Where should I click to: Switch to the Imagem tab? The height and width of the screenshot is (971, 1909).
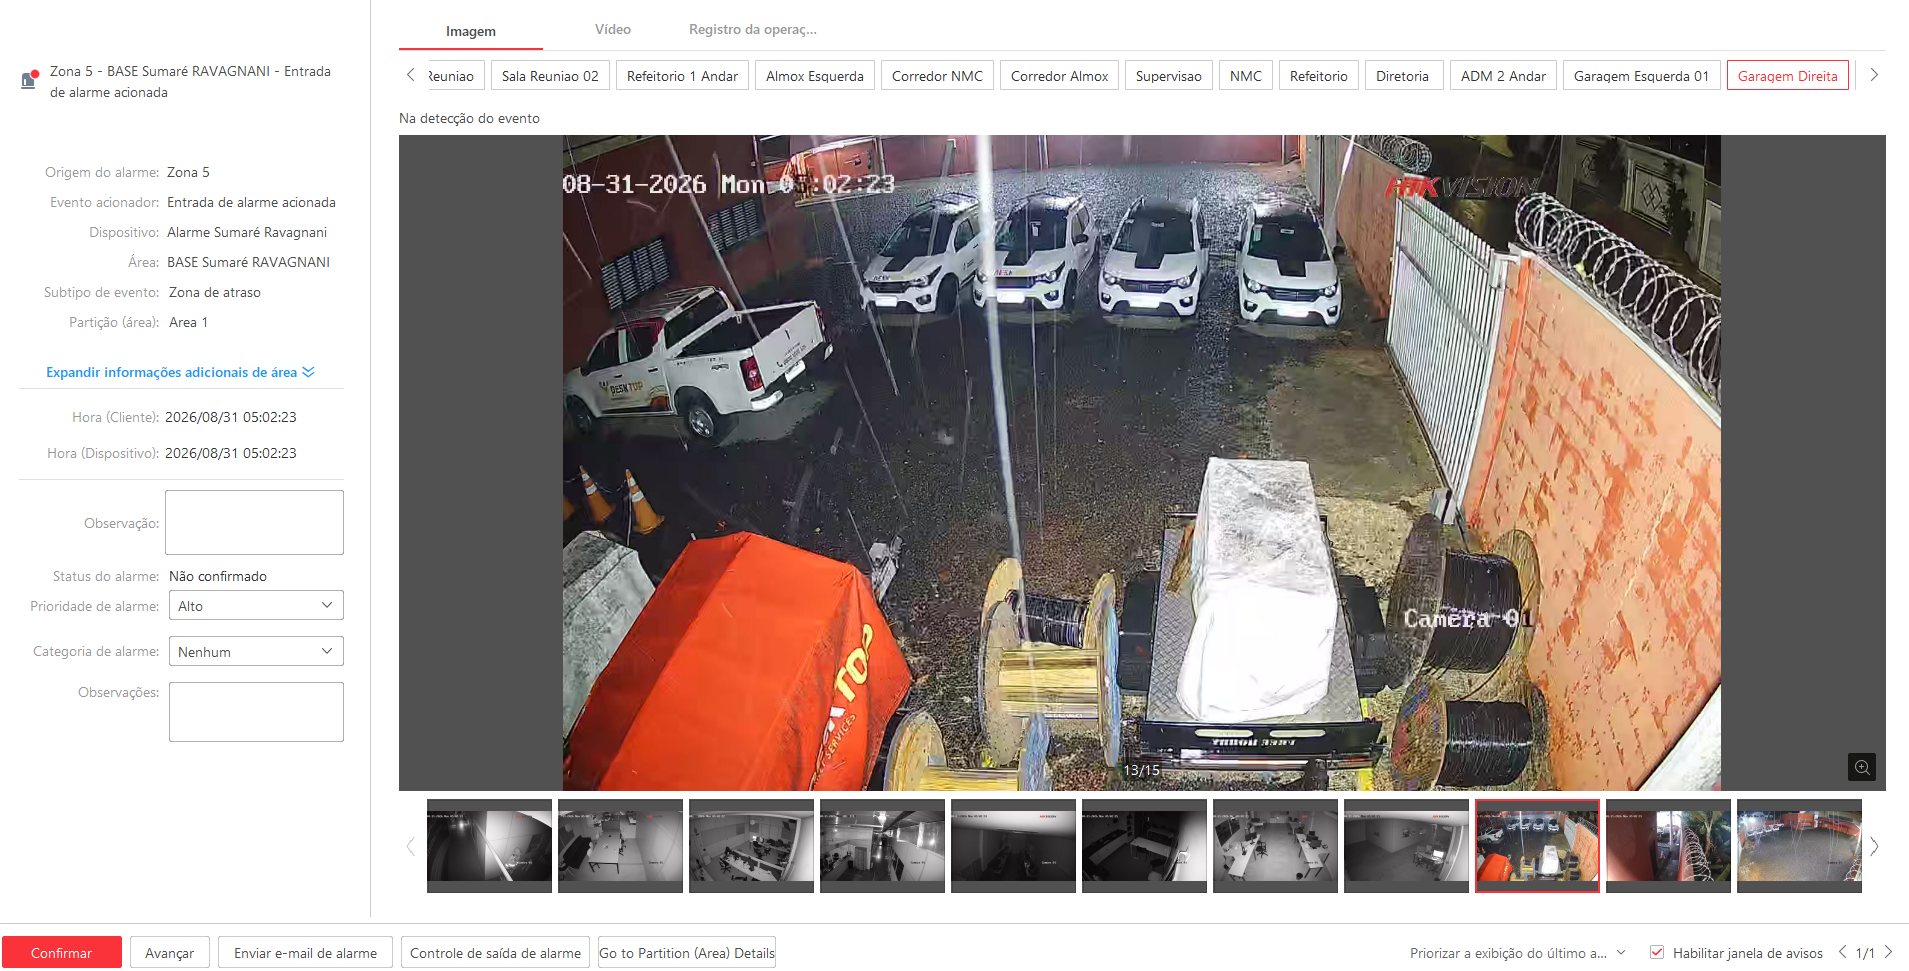(x=471, y=31)
